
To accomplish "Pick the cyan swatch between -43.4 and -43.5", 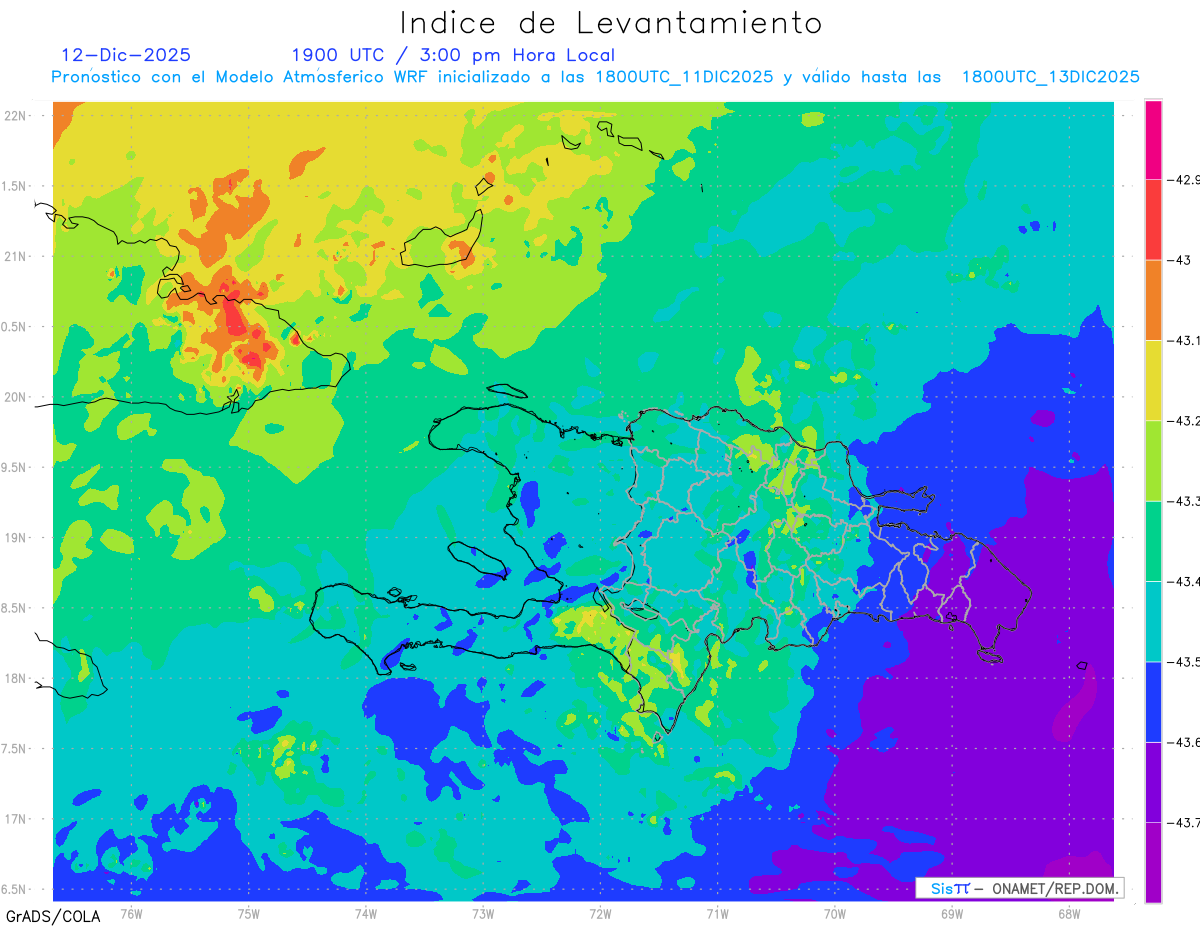I will pyautogui.click(x=1153, y=621).
